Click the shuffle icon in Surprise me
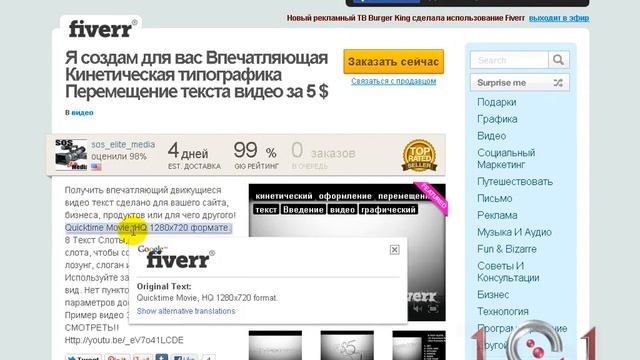The width and height of the screenshot is (640, 360). [x=558, y=82]
